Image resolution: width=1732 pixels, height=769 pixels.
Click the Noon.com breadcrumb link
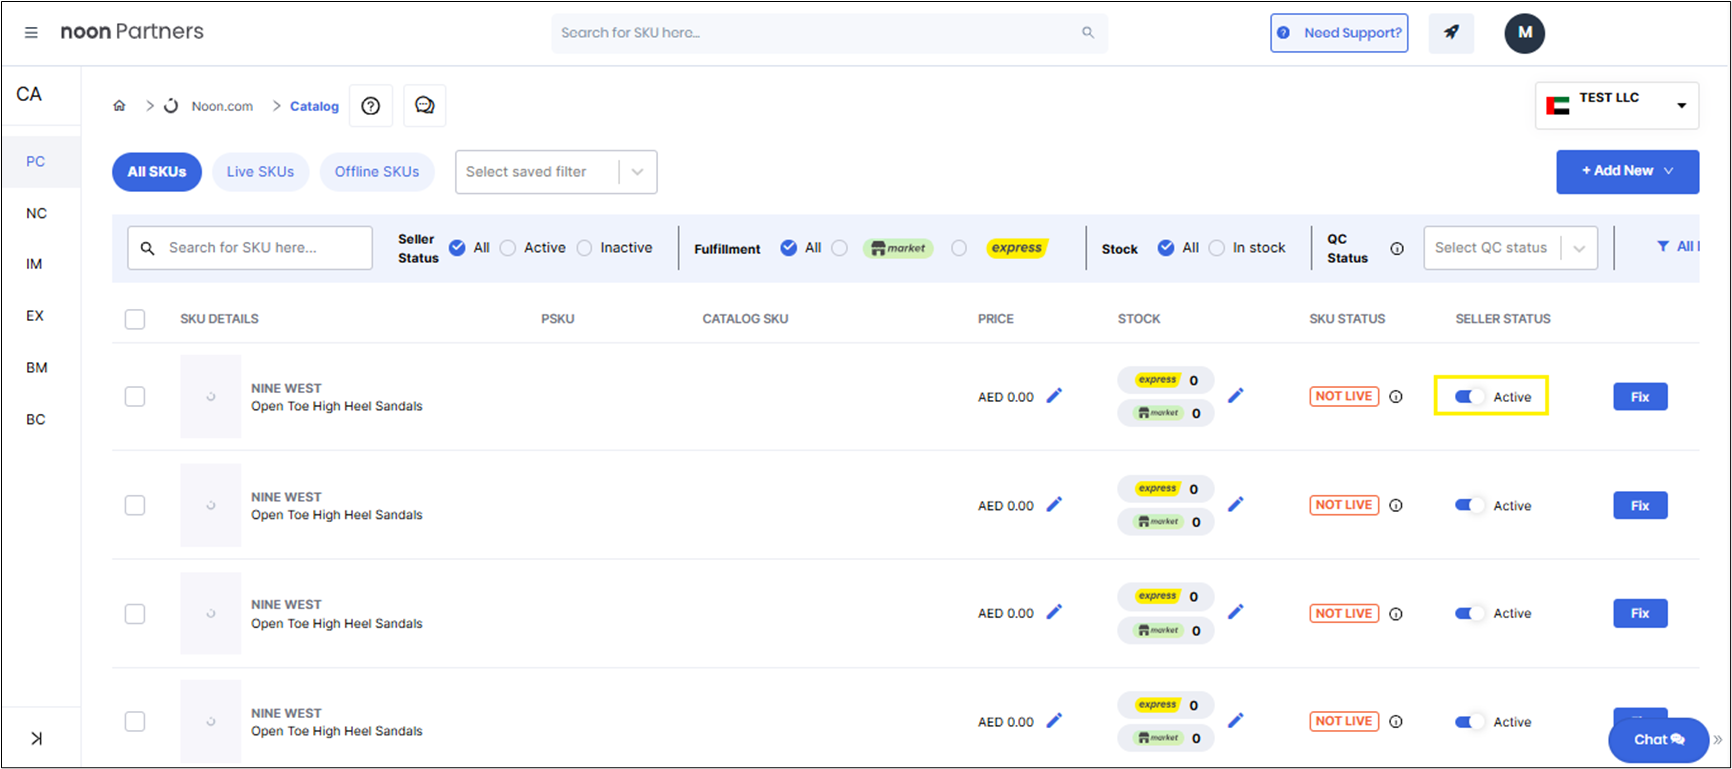[222, 106]
